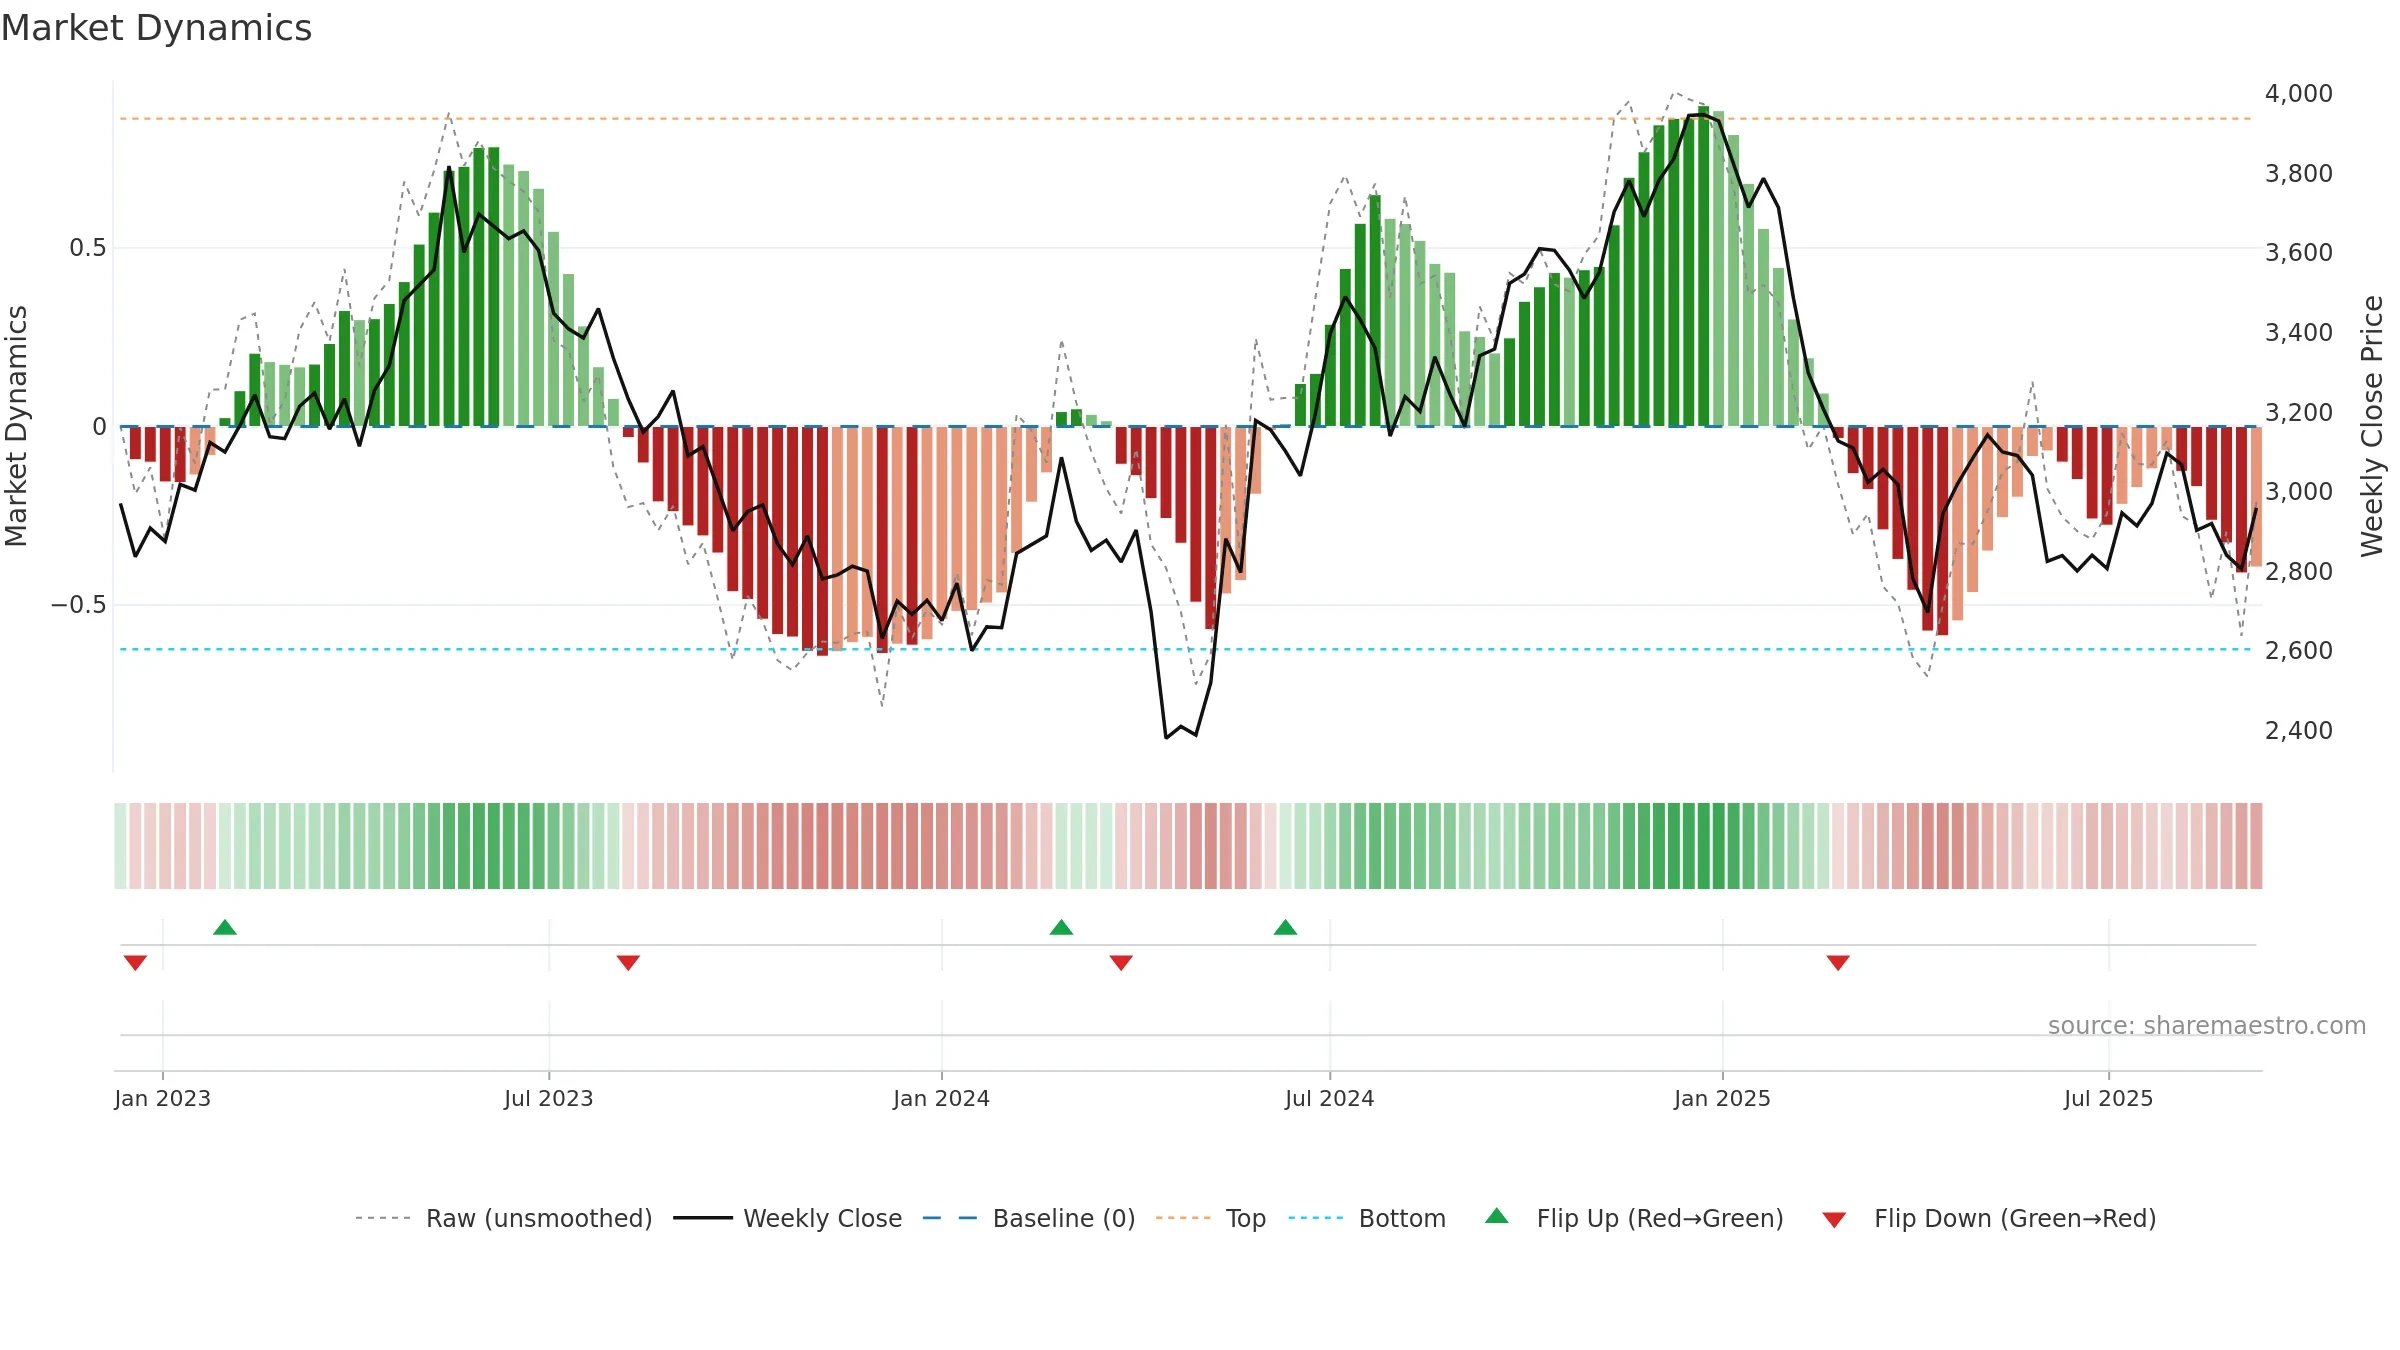2400x1350 pixels.
Task: Click the −0.5 left axis tick label
Action: [79, 605]
